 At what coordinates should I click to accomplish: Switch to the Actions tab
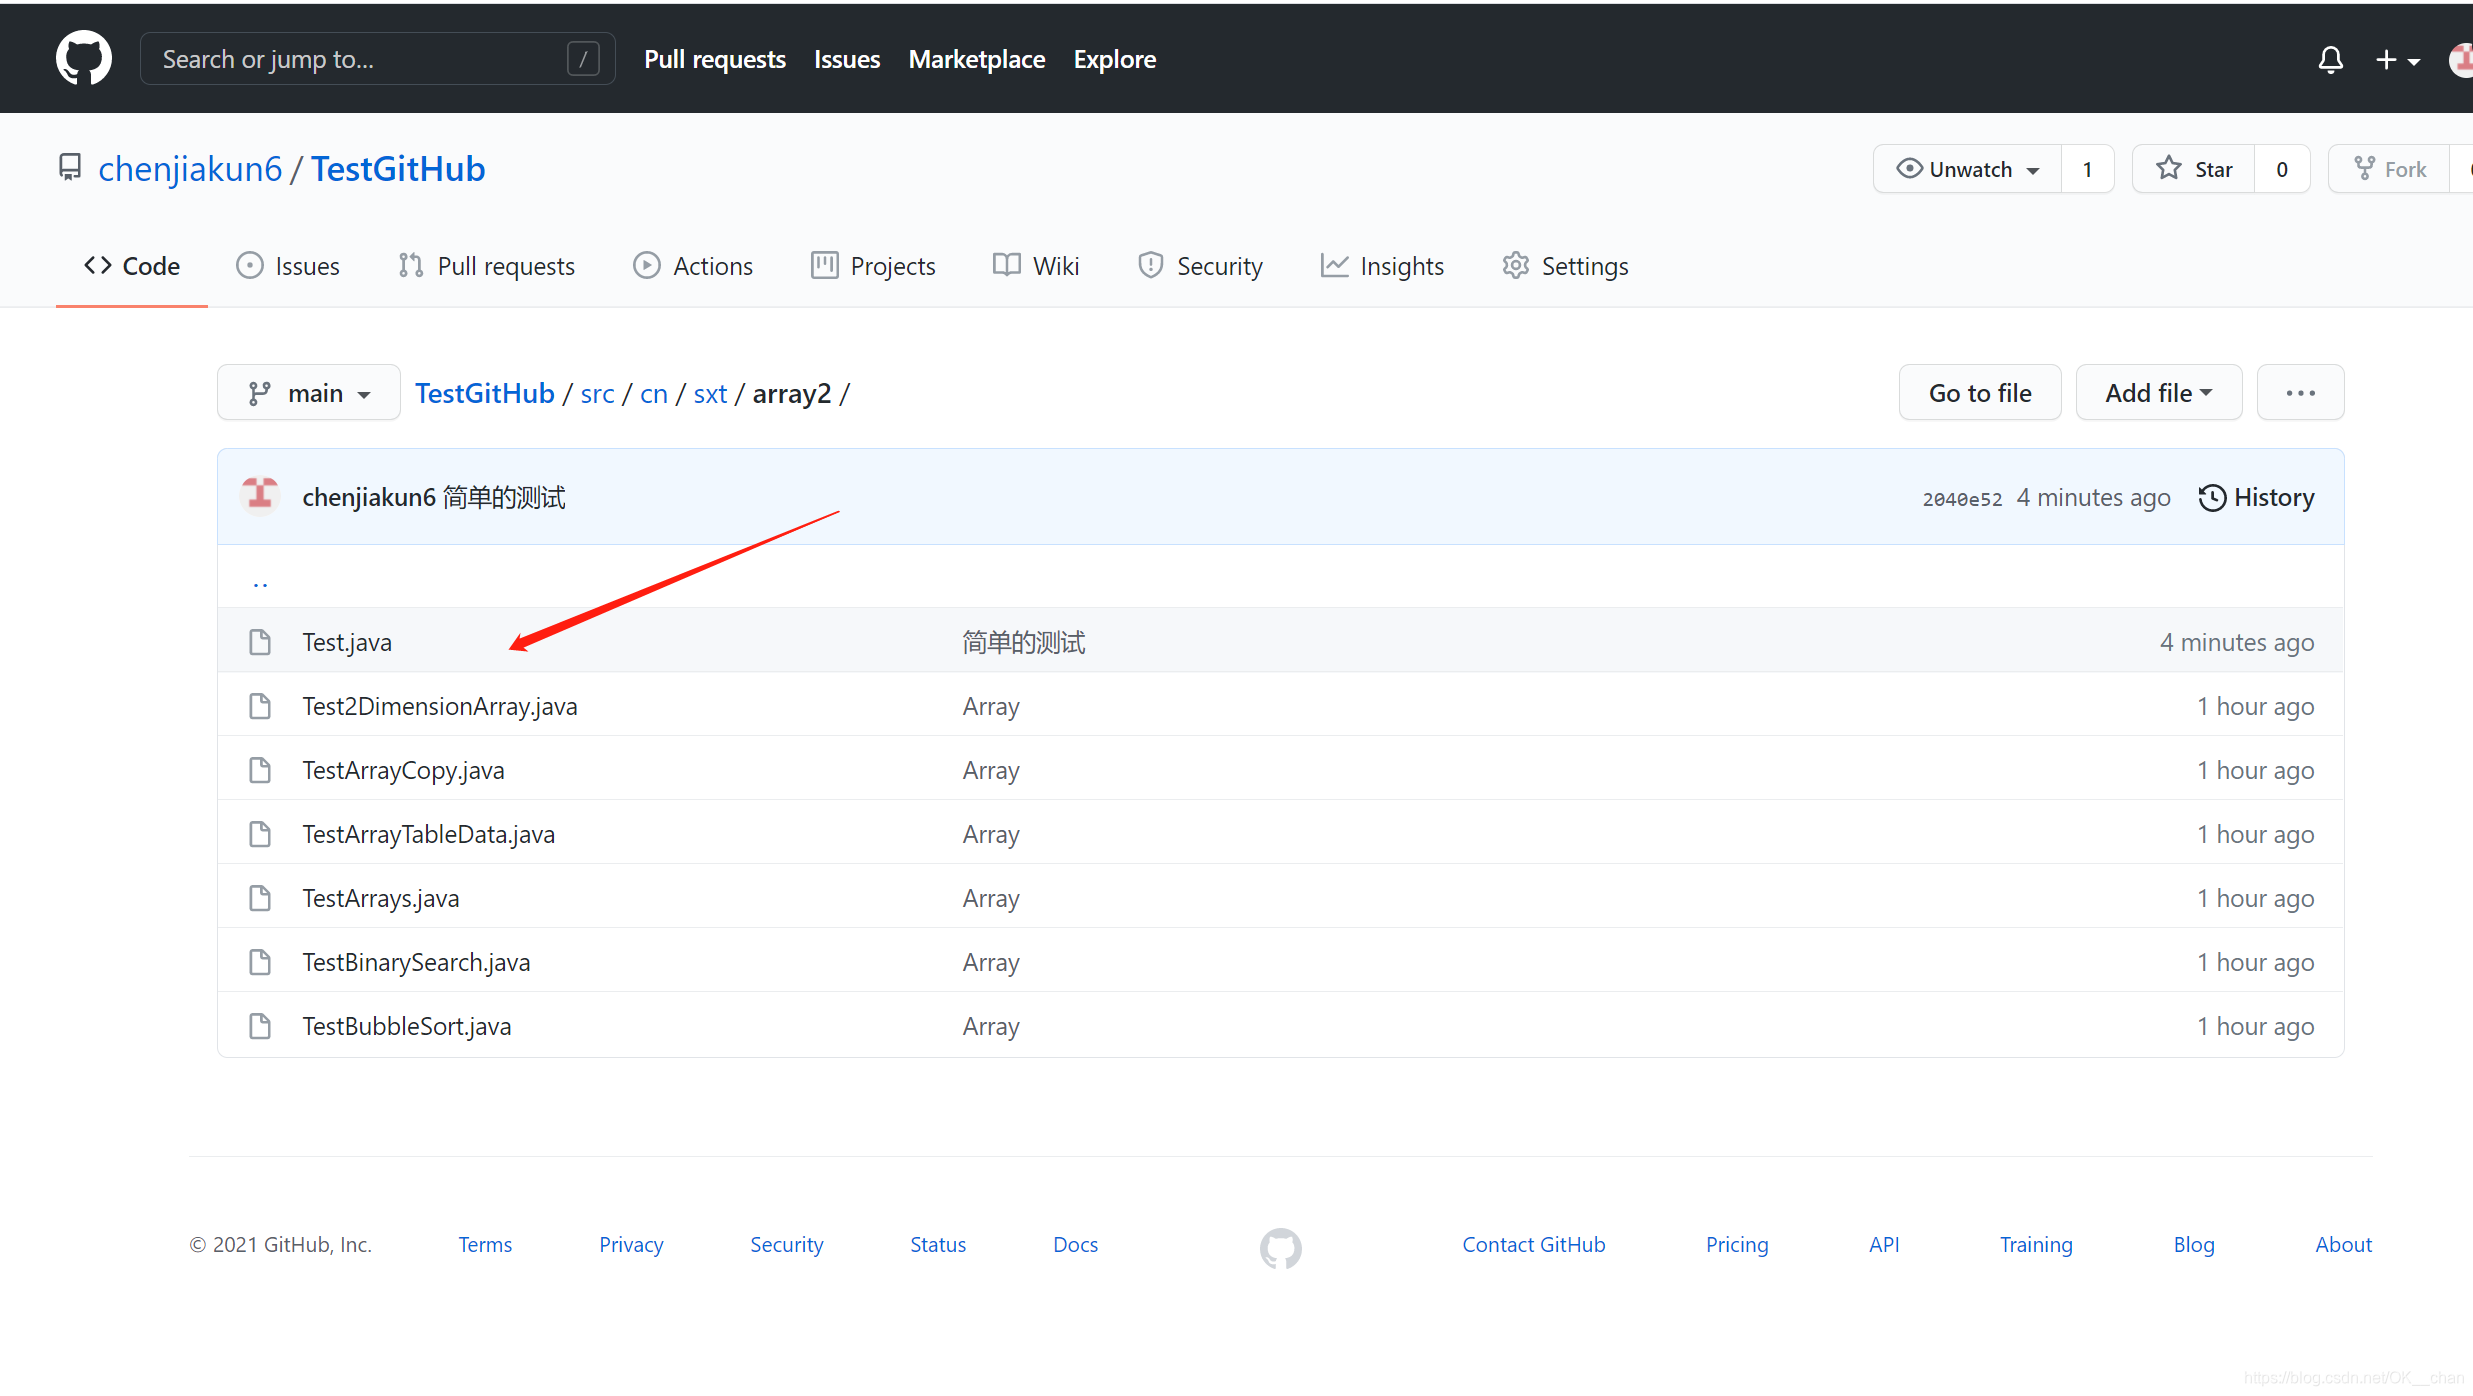coord(693,266)
